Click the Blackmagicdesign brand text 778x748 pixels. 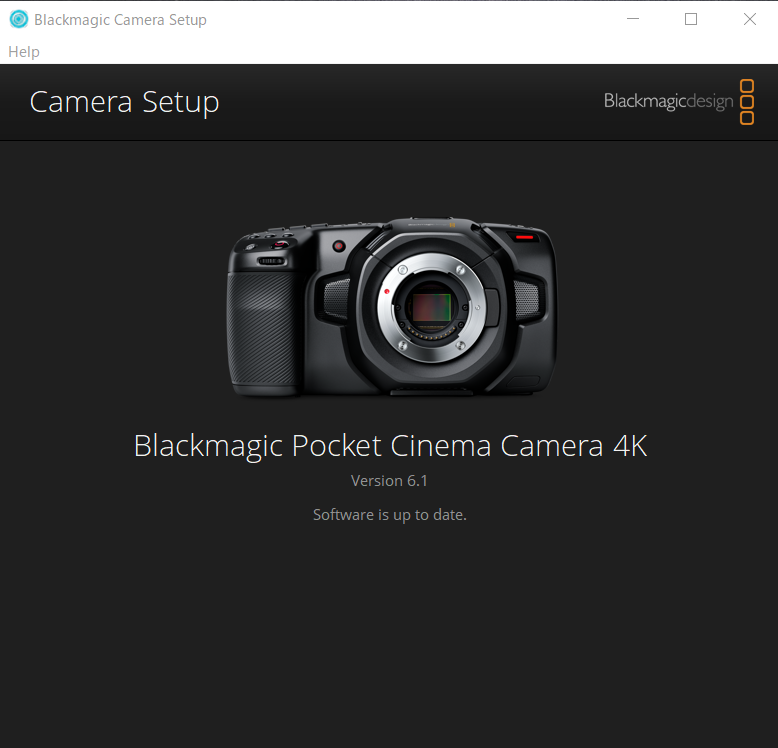pos(668,102)
